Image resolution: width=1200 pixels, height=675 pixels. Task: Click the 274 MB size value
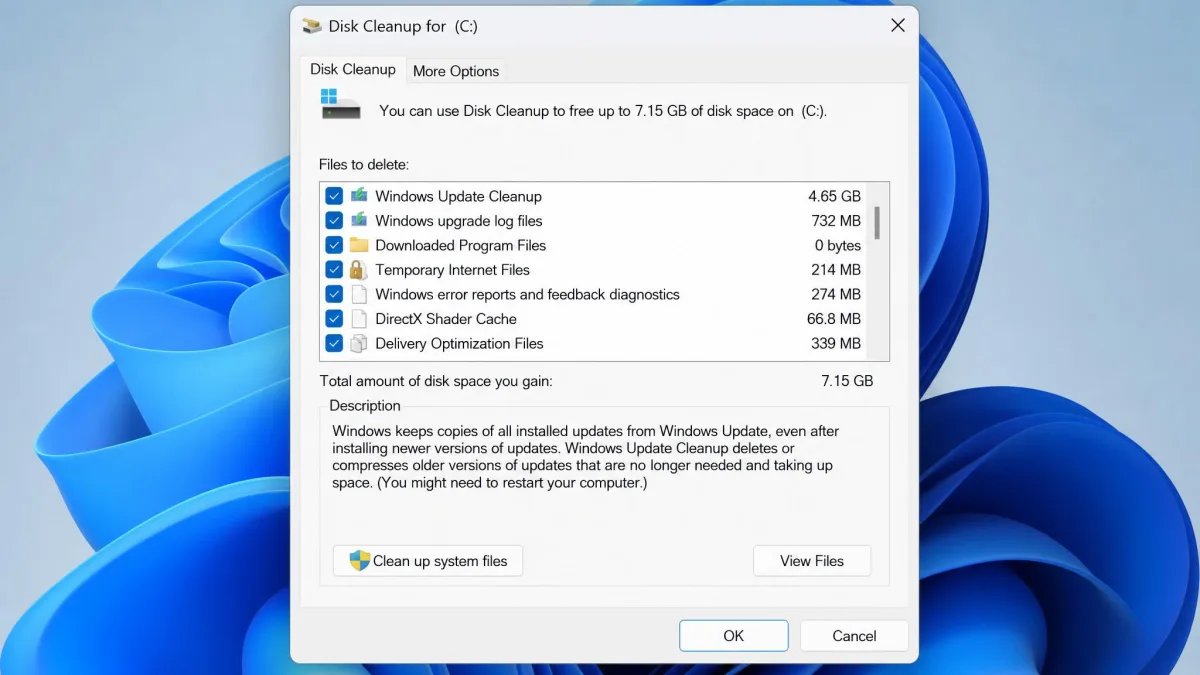tap(836, 294)
